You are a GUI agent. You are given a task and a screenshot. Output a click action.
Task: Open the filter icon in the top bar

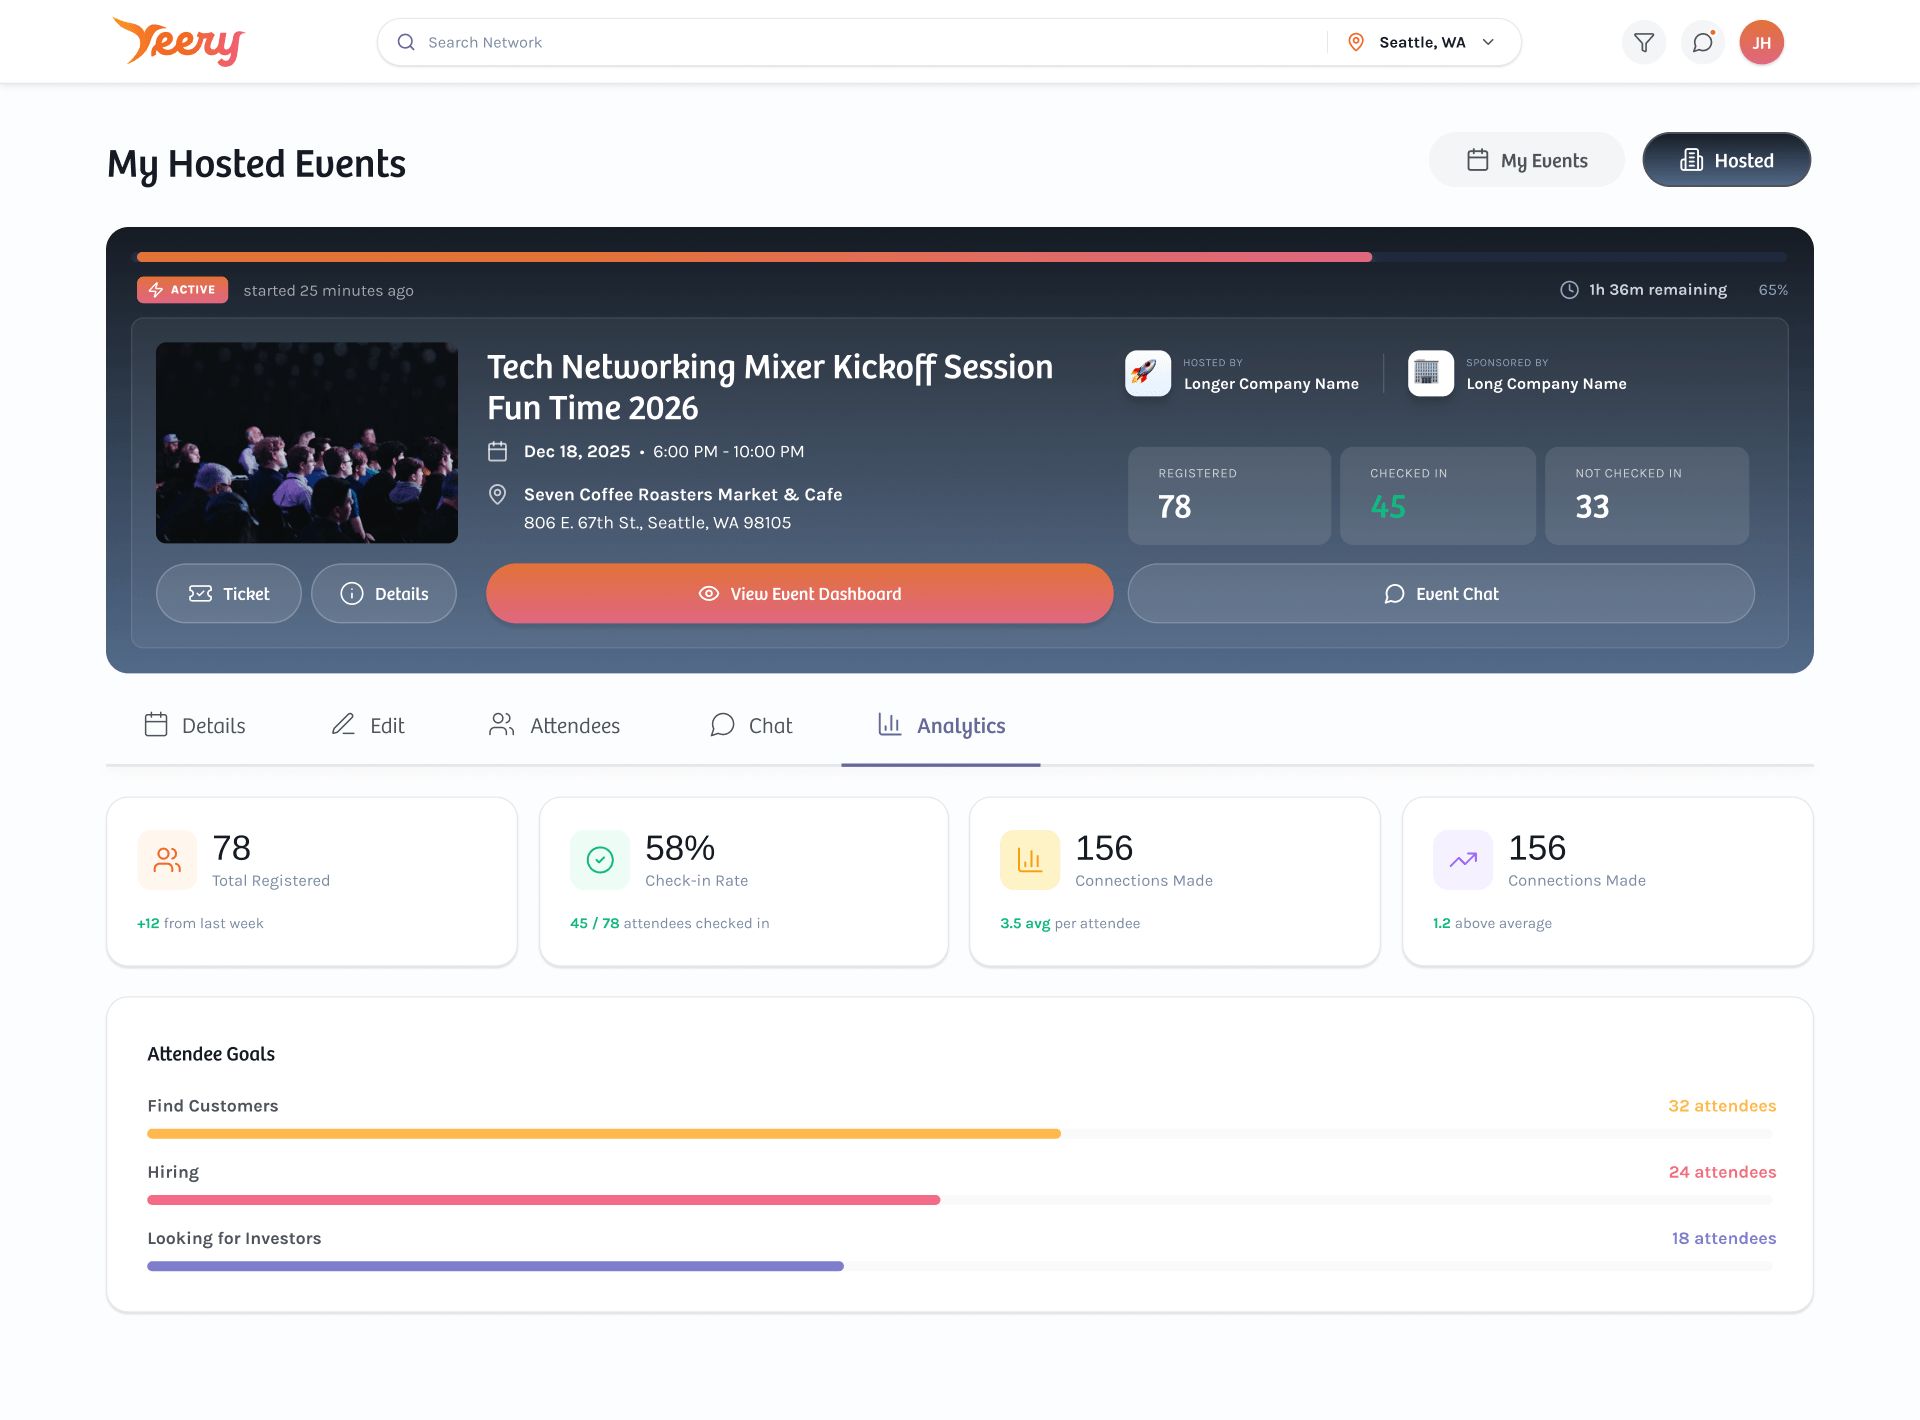coord(1644,42)
